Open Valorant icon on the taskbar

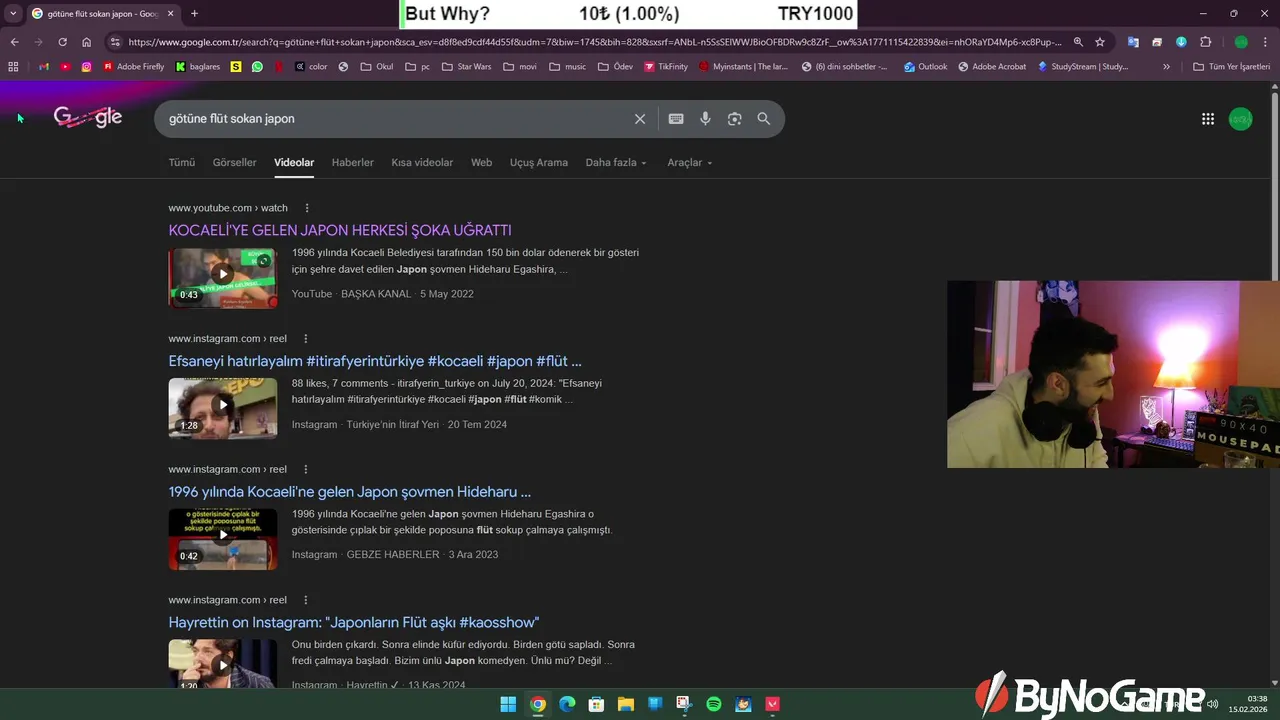(x=772, y=704)
